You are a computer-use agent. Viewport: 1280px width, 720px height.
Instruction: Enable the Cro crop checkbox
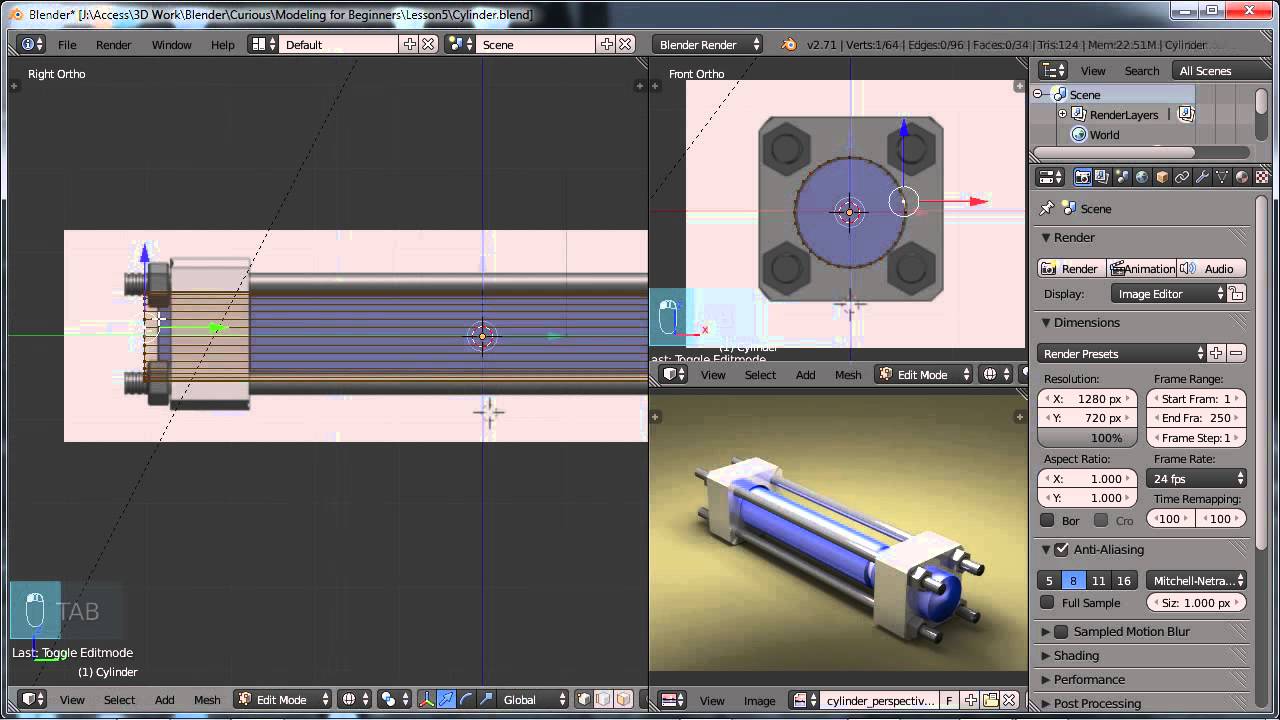[1101, 520]
